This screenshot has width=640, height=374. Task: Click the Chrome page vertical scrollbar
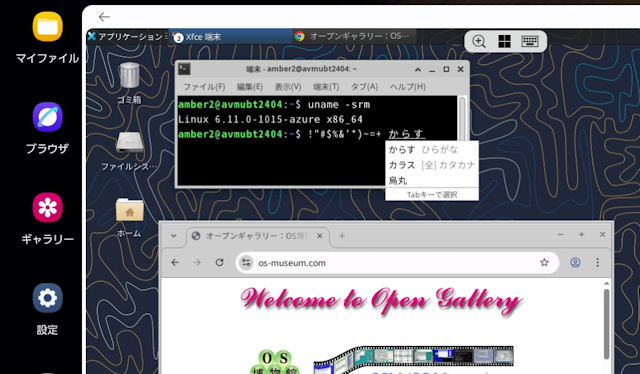click(x=607, y=323)
